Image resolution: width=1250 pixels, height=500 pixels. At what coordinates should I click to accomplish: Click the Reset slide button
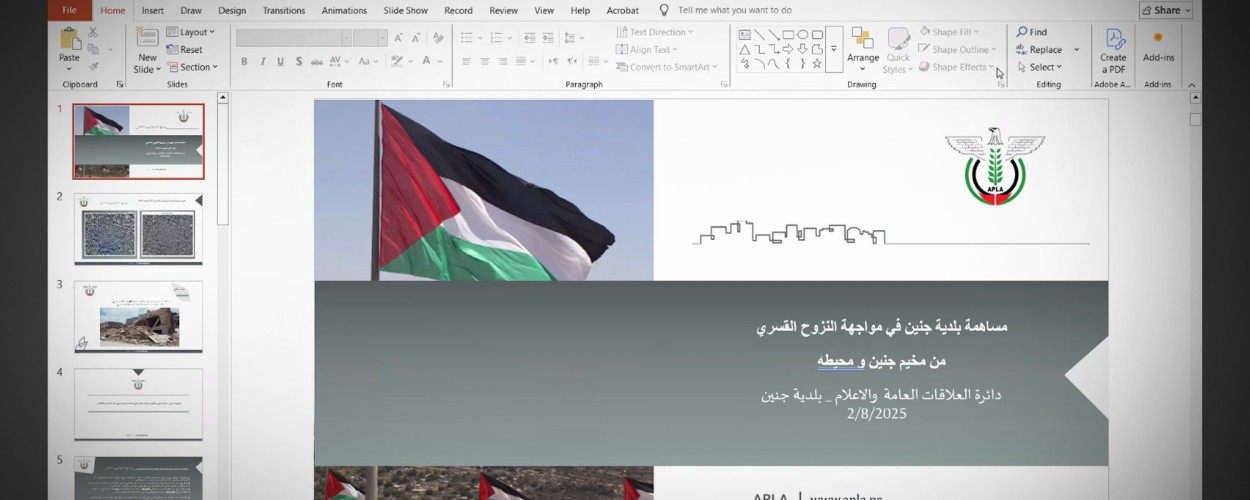pos(184,49)
